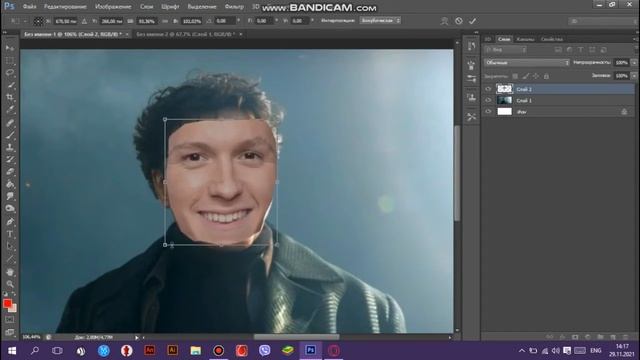
Task: Click the horizontal canvas scrollbar
Action: pos(296,337)
